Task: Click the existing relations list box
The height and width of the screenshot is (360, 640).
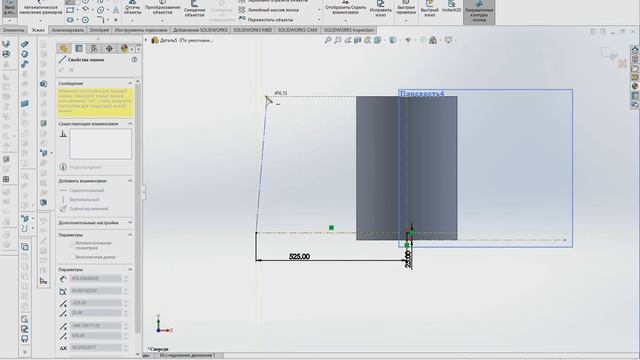Action: tap(100, 144)
